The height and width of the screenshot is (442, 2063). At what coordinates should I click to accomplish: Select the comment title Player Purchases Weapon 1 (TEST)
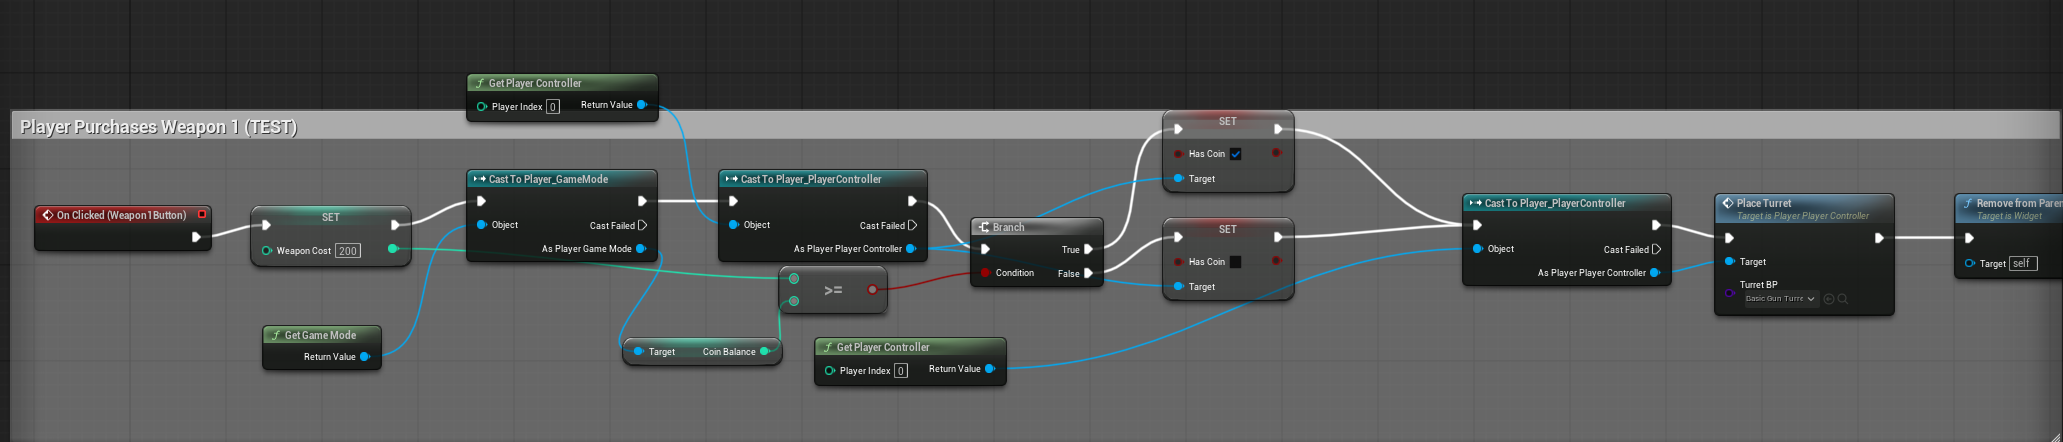[x=158, y=127]
